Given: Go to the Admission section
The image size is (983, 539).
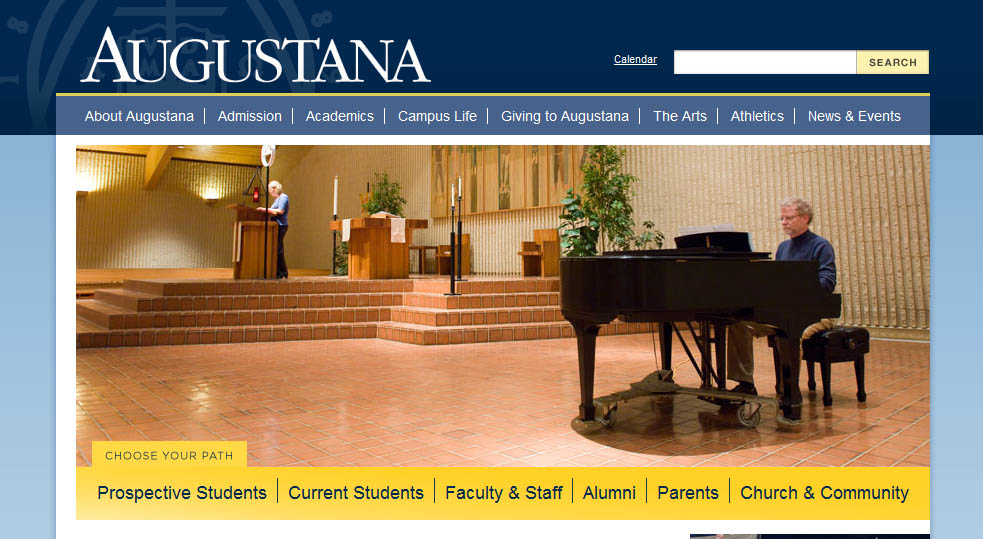Looking at the screenshot, I should (250, 117).
